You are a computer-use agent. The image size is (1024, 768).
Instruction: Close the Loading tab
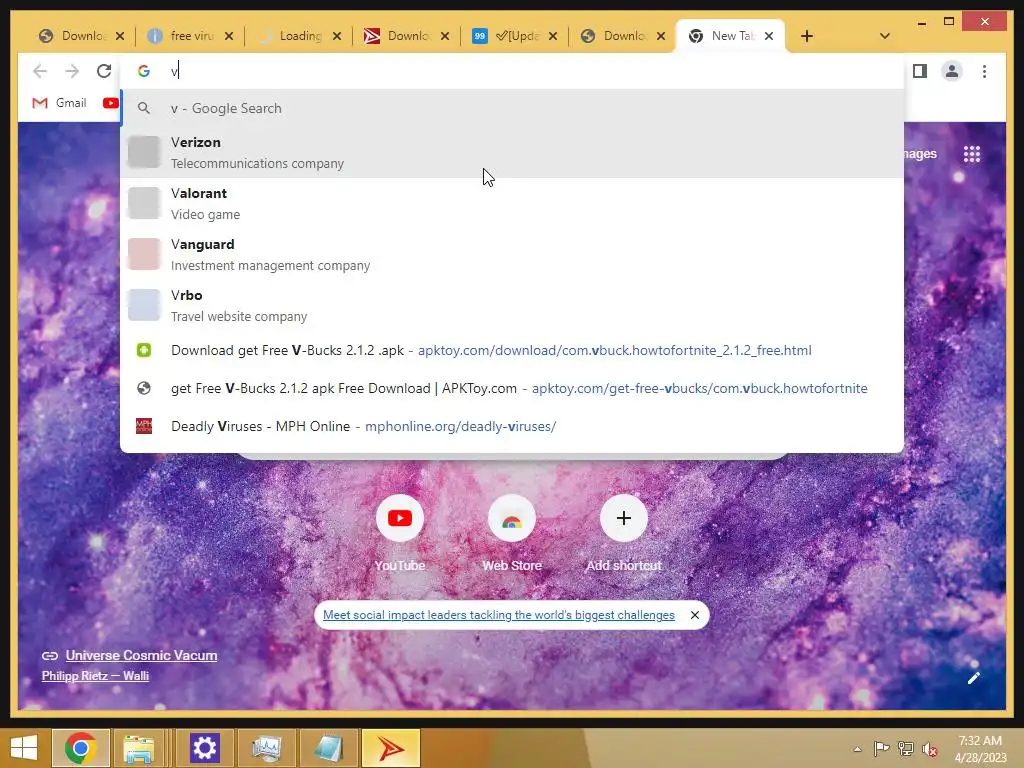pyautogui.click(x=336, y=36)
